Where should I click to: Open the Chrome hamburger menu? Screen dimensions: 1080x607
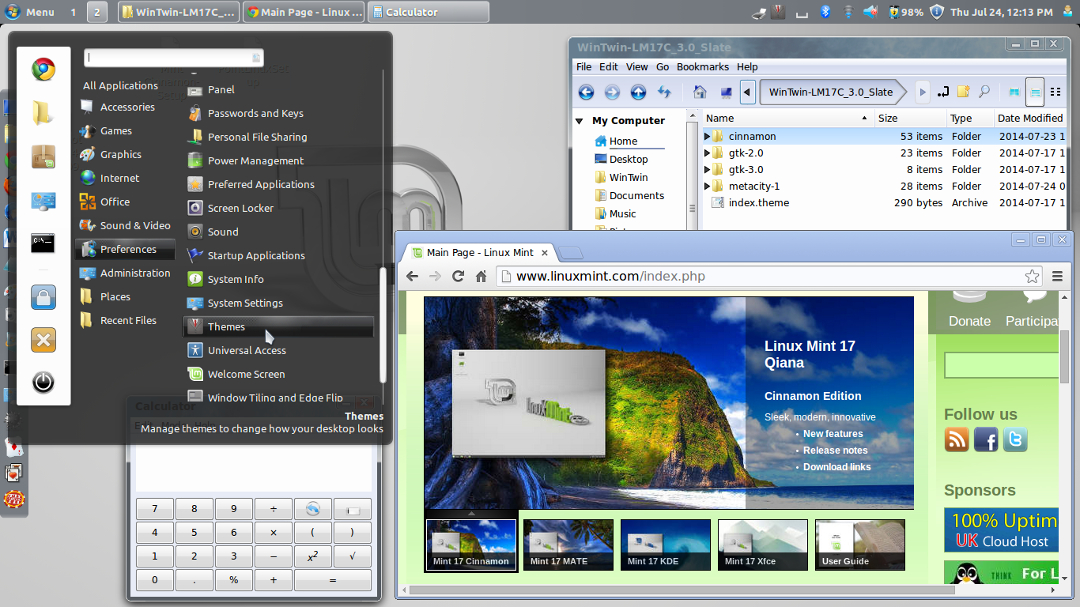[1057, 276]
